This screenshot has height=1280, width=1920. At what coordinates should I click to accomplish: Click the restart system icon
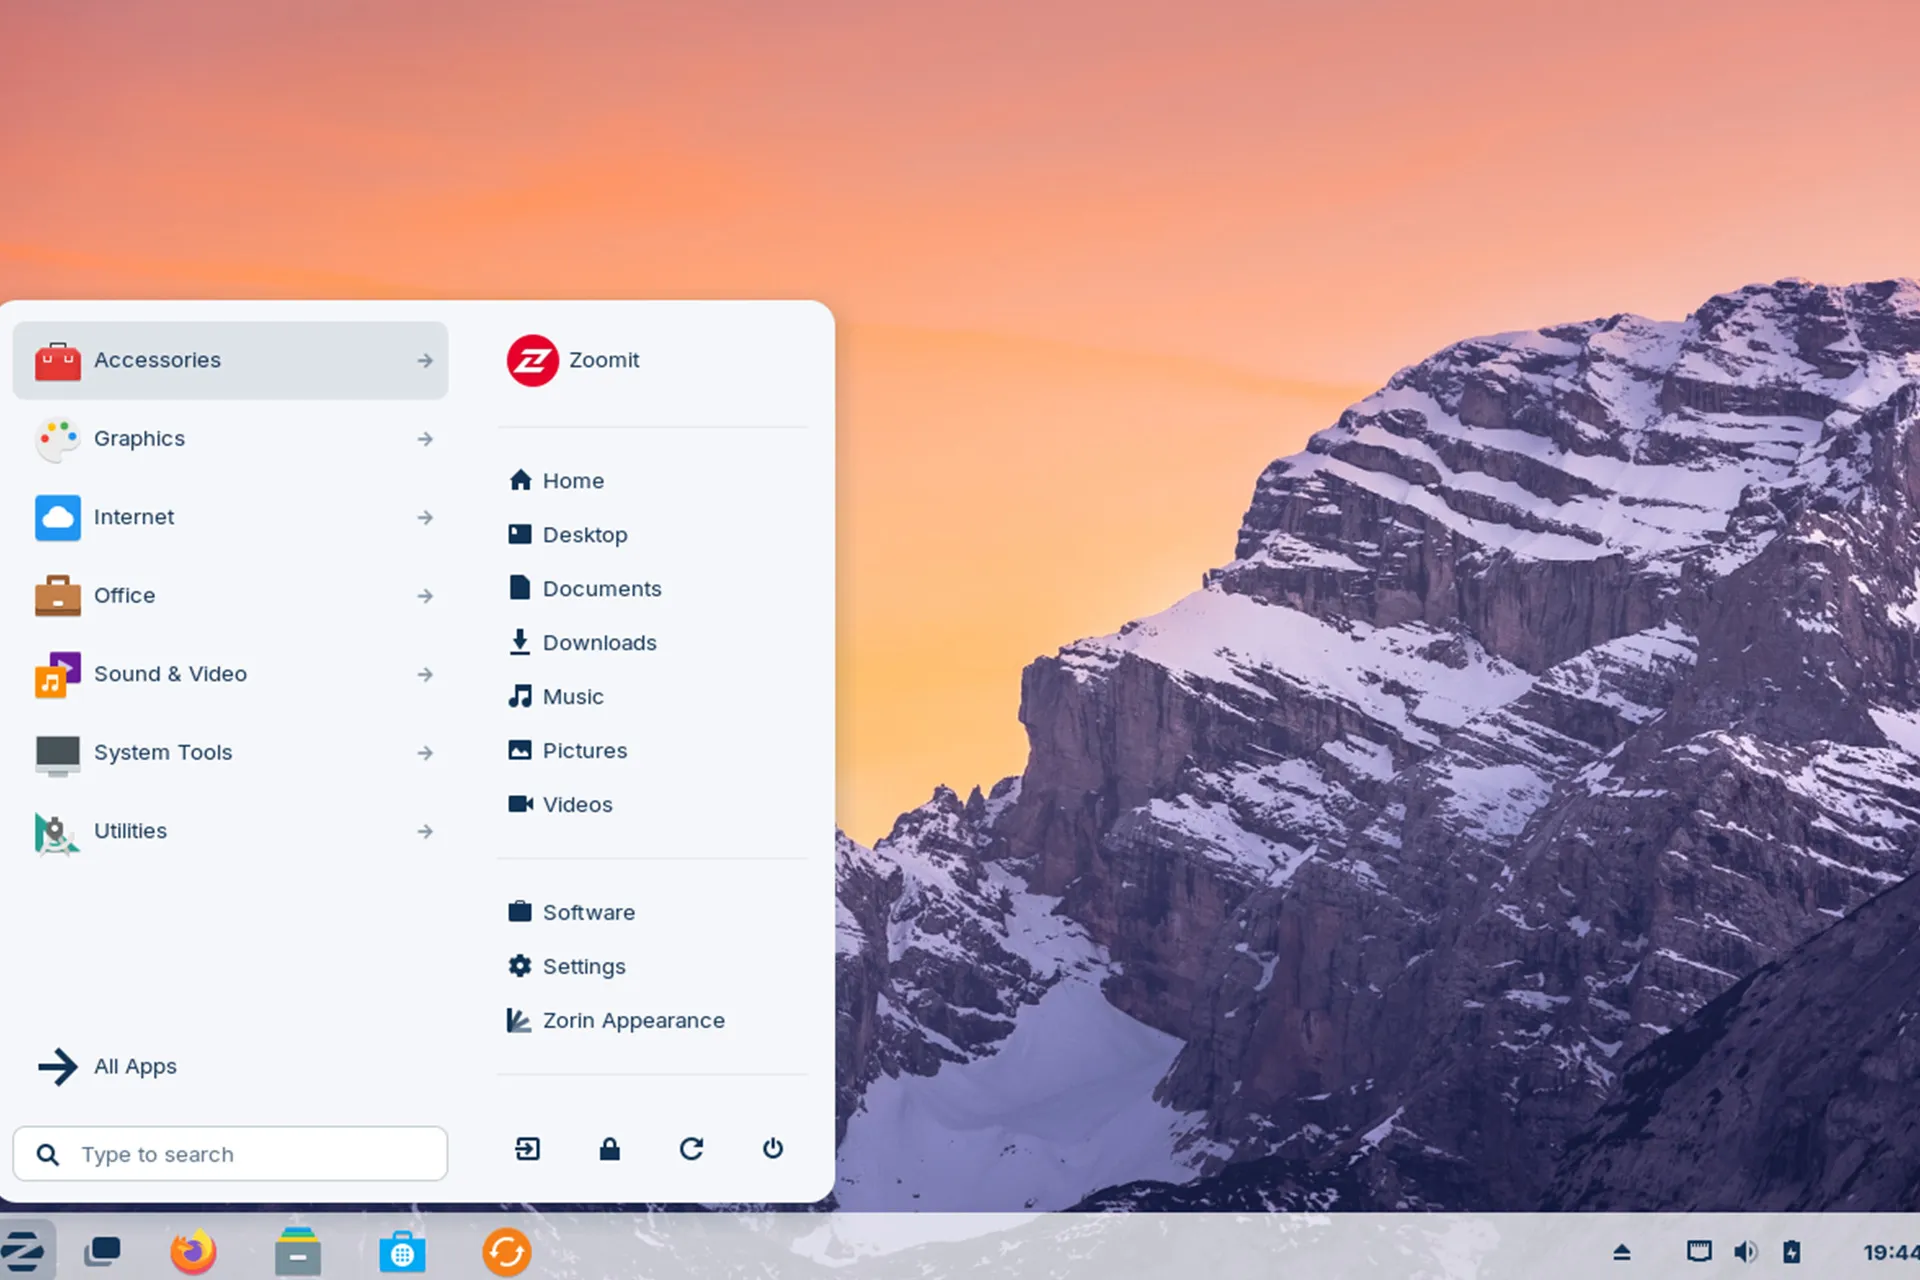tap(691, 1147)
